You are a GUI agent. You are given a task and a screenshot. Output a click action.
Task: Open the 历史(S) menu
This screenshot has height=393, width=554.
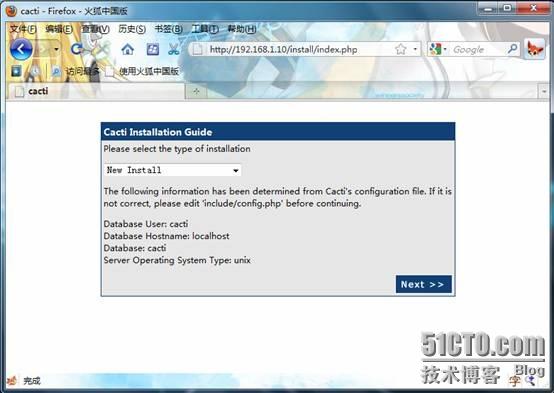pyautogui.click(x=132, y=29)
